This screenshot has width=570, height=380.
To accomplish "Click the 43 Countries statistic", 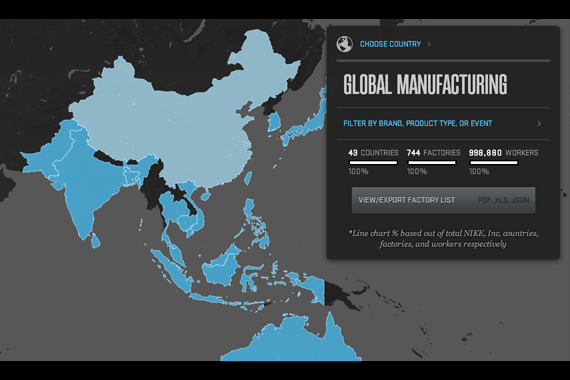I will click(373, 153).
